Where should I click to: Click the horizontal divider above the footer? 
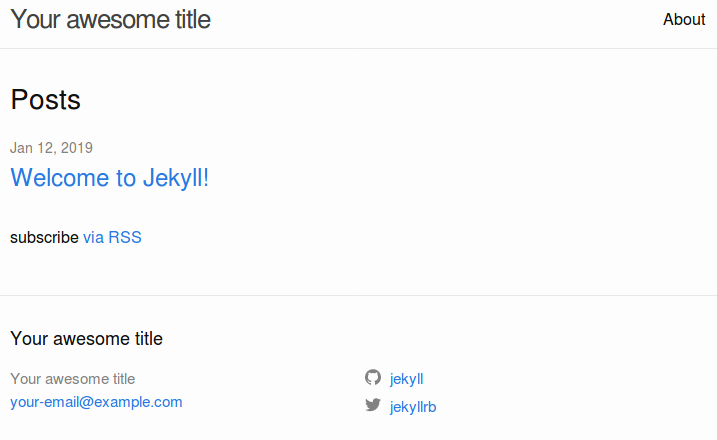pos(358,295)
